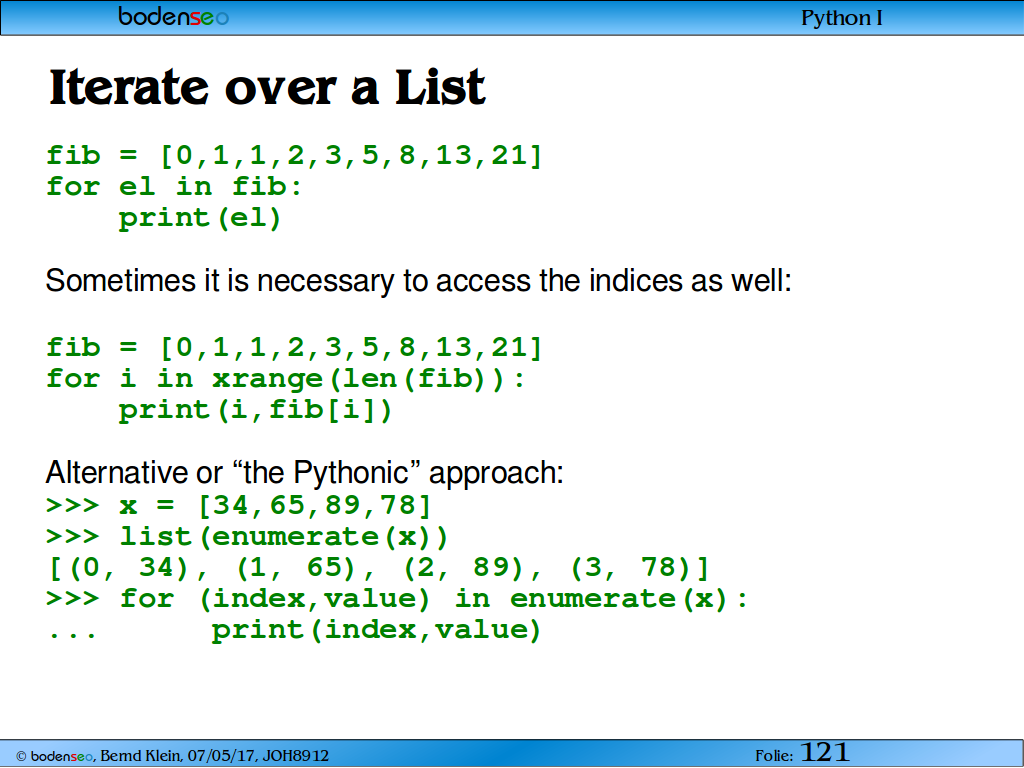1024x768 pixels.
Task: Click the 'for i in xrange(len(fib)):' line
Action: pos(285,379)
